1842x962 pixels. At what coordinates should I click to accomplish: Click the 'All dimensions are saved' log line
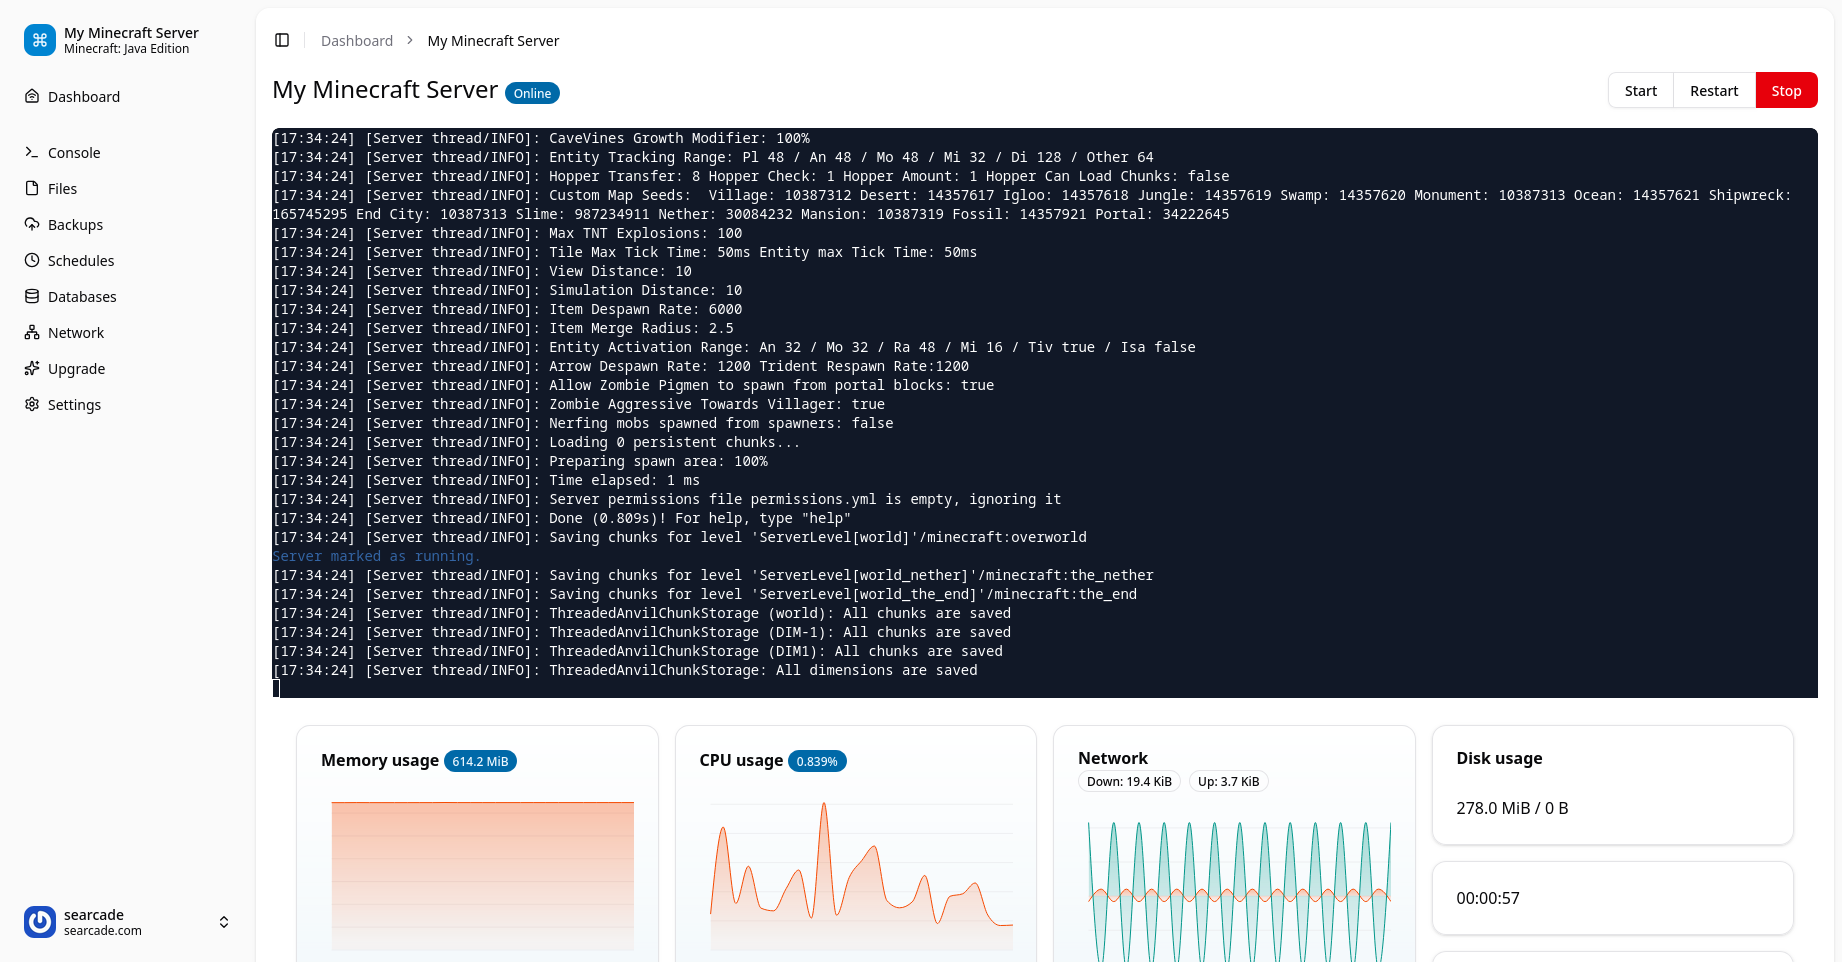(625, 670)
